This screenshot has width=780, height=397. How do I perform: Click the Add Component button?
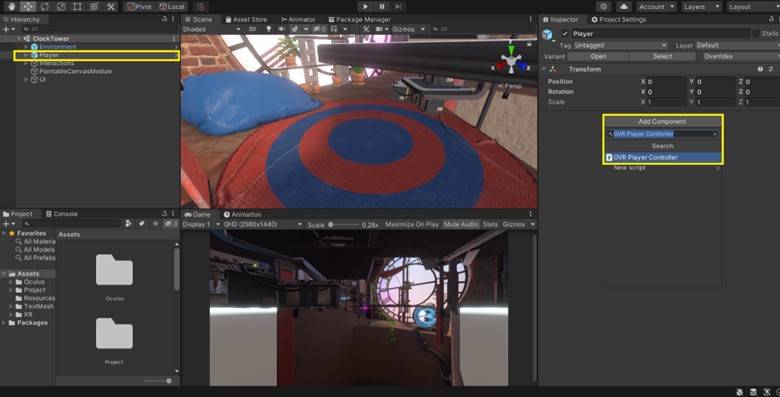click(662, 121)
